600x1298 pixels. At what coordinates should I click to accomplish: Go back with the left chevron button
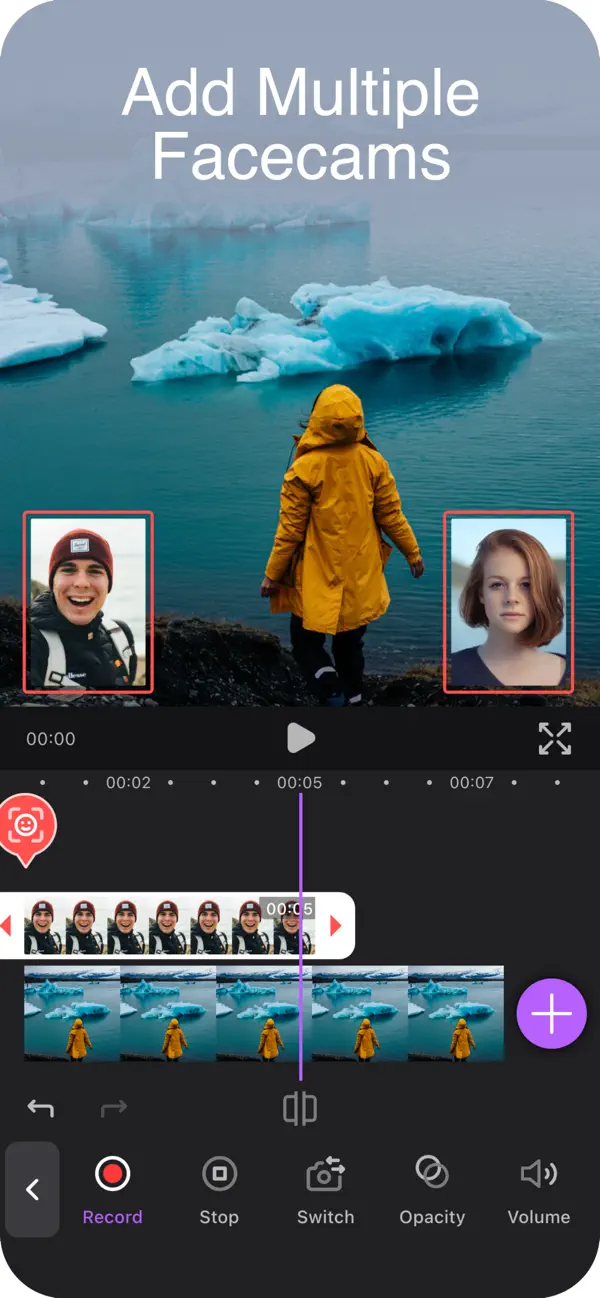pos(32,1190)
